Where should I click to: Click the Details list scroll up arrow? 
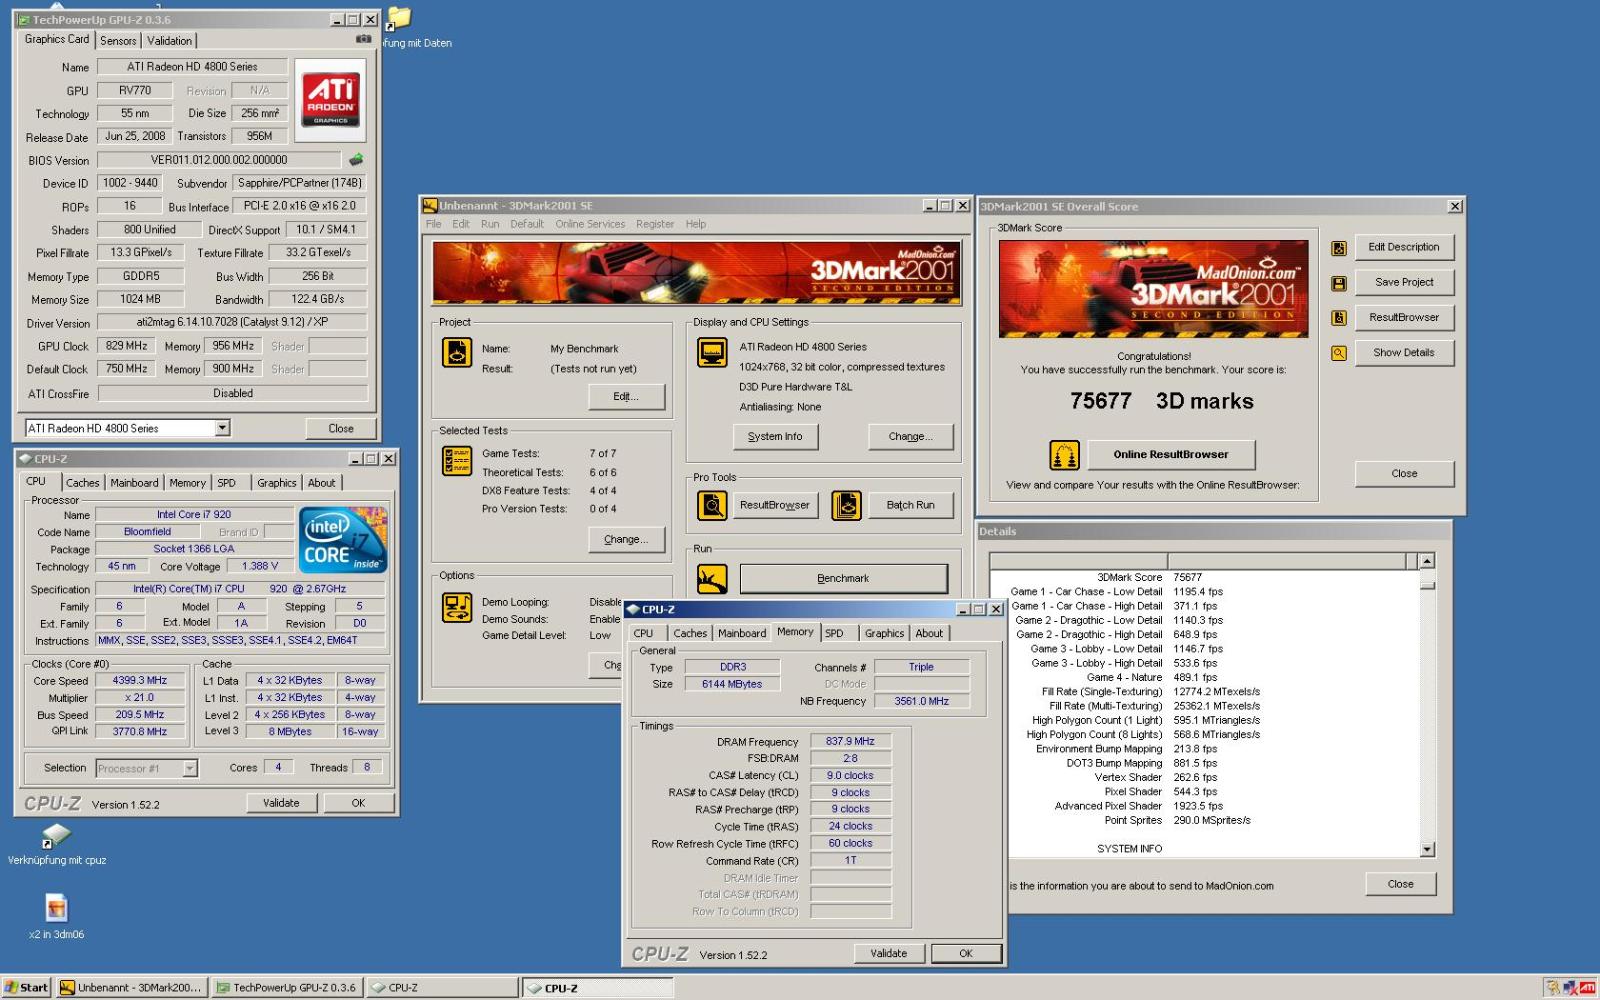[x=1427, y=561]
